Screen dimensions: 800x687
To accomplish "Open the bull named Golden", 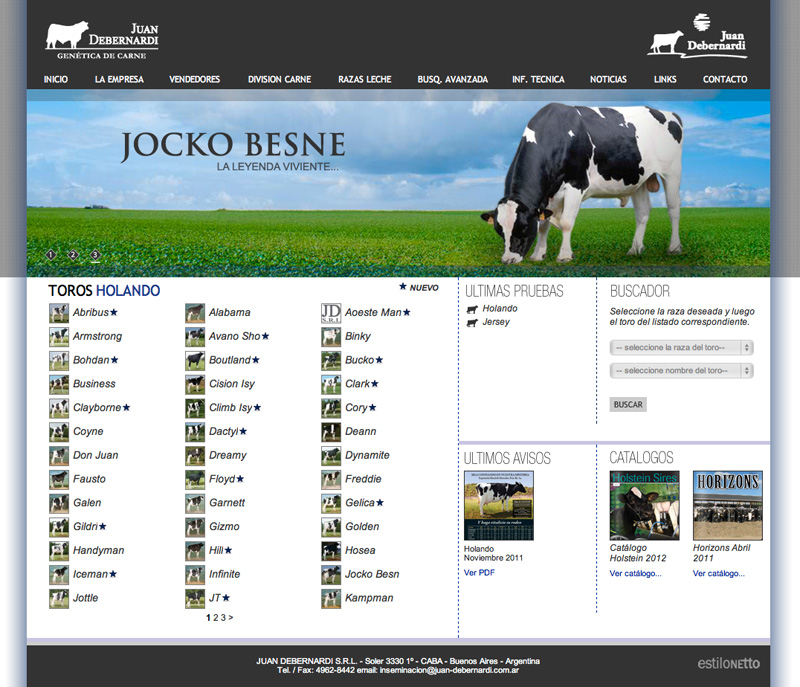I will (x=362, y=527).
